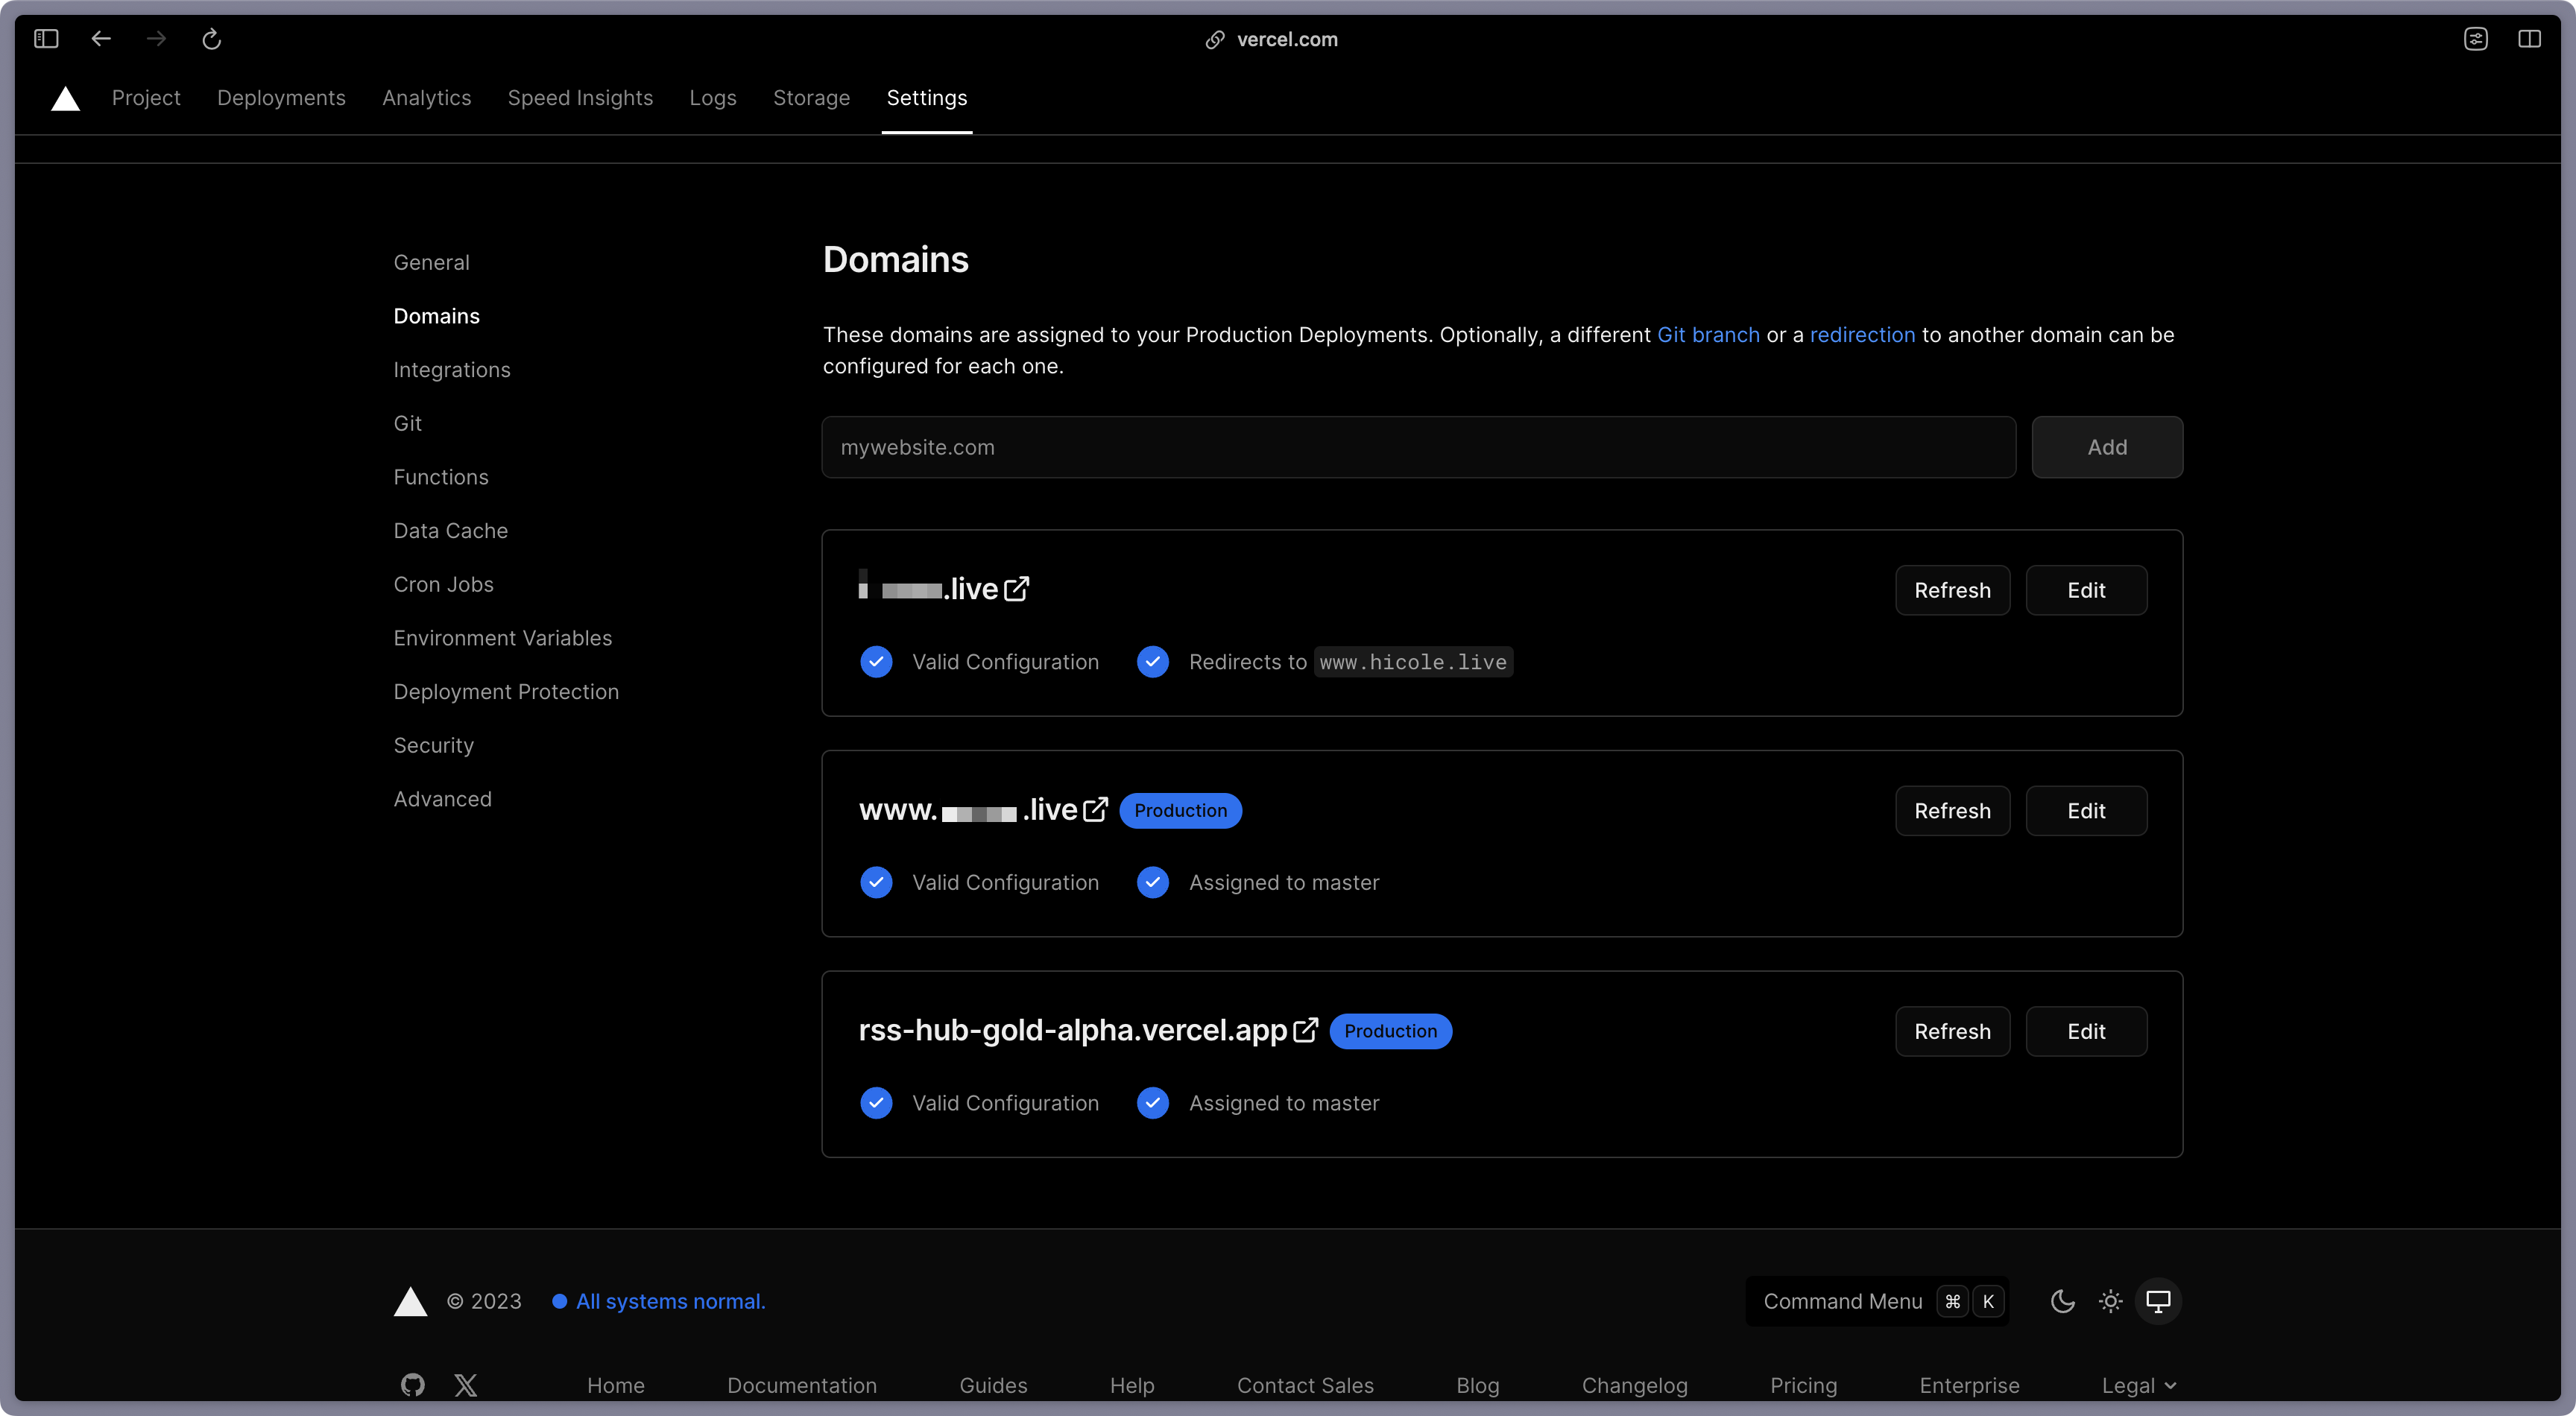Select system theme with the monitor icon
This screenshot has height=1416, width=2576.
point(2159,1301)
